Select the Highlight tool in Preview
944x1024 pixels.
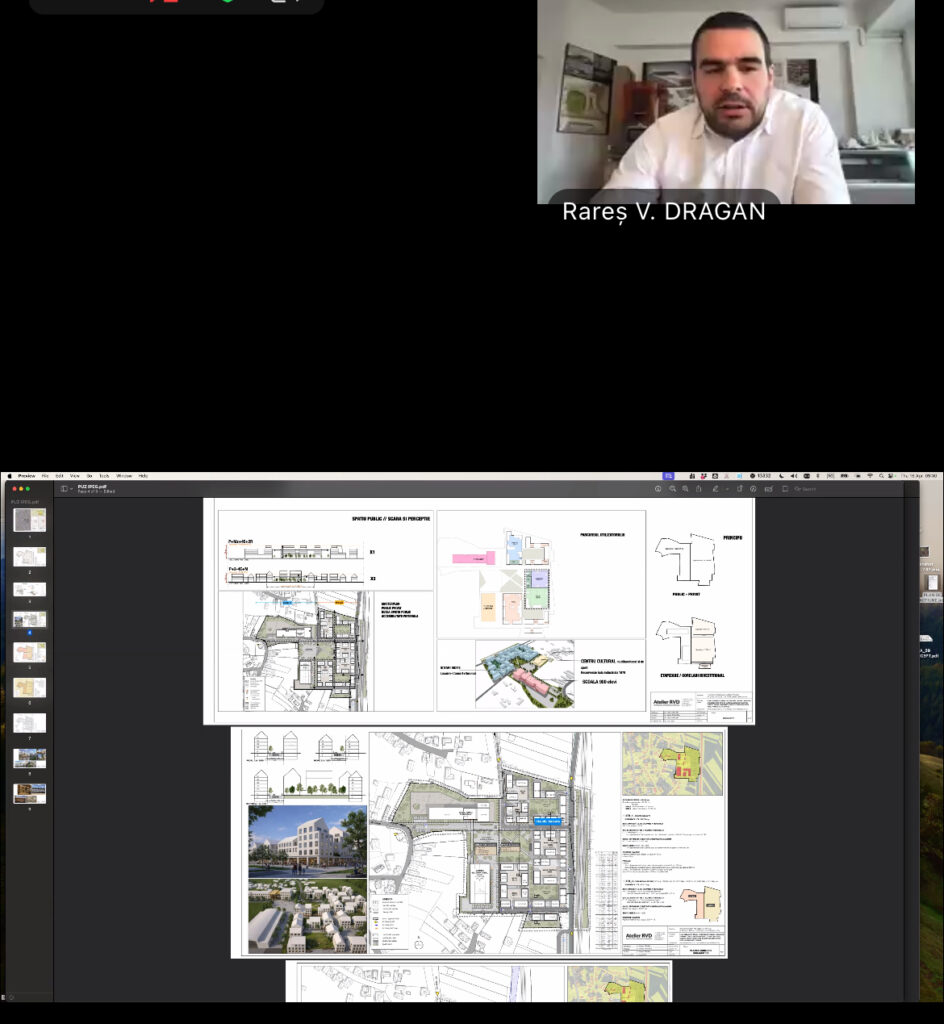coord(716,489)
